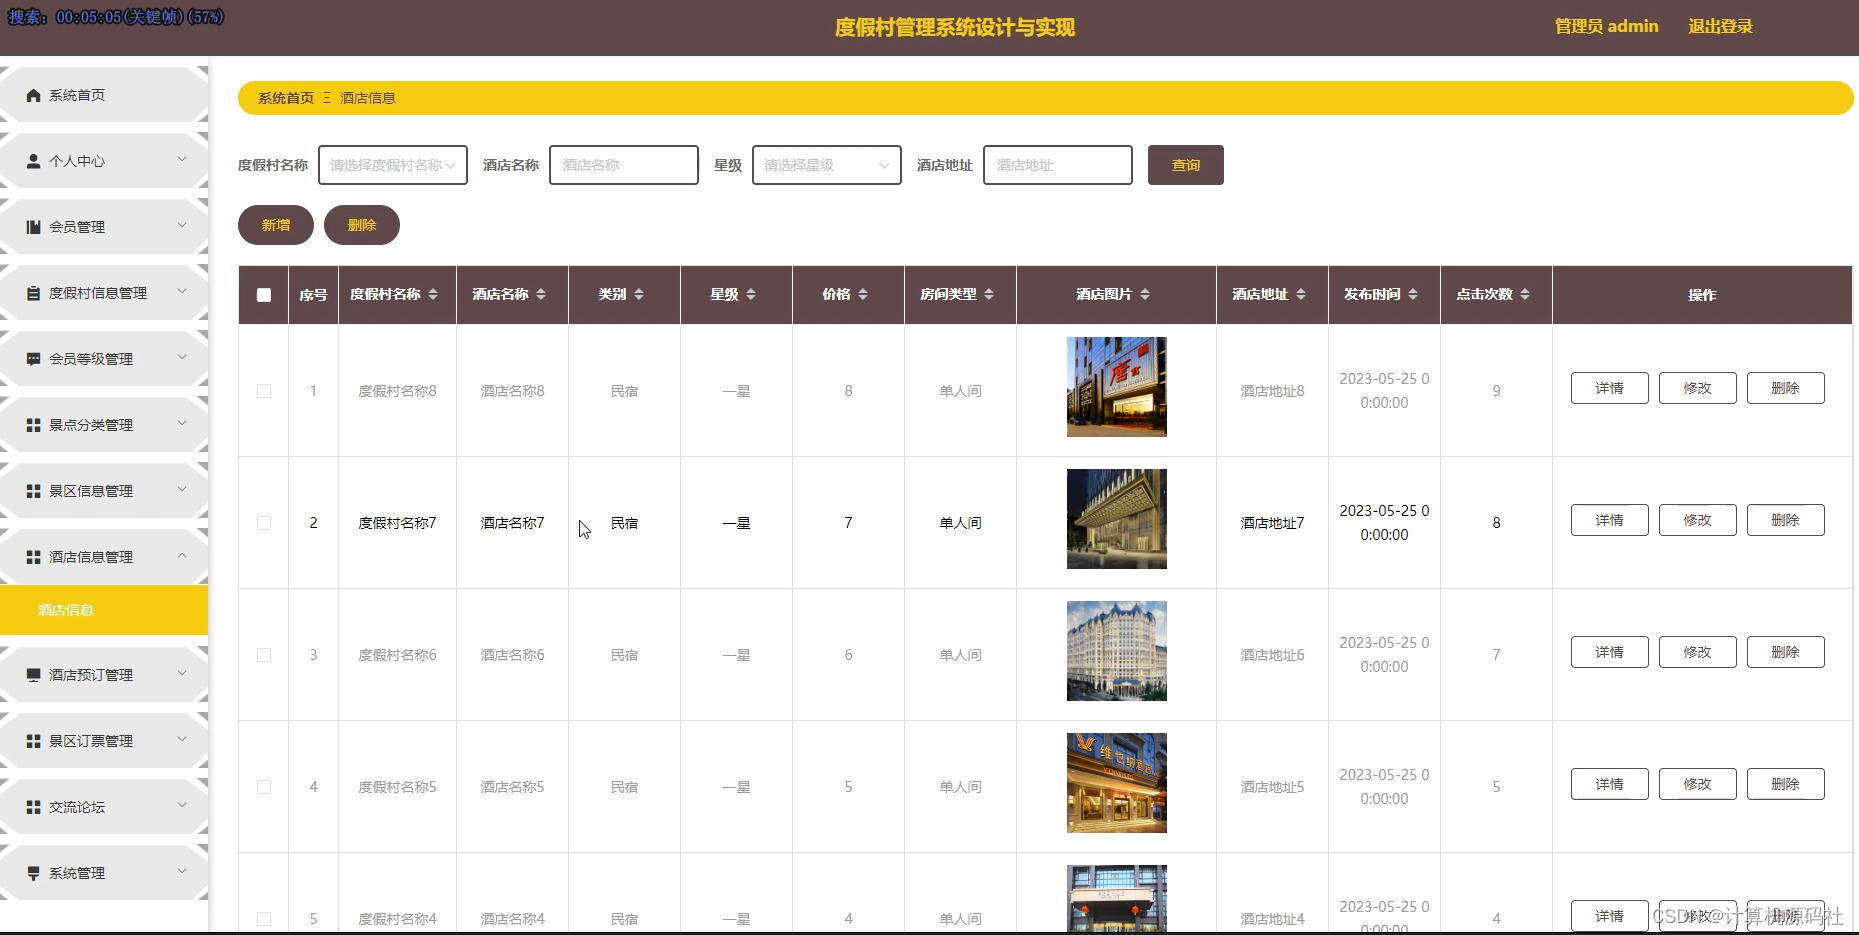This screenshot has width=1859, height=935.
Task: Click the clipboard icon beside 度假村信息管理
Action: point(33,293)
